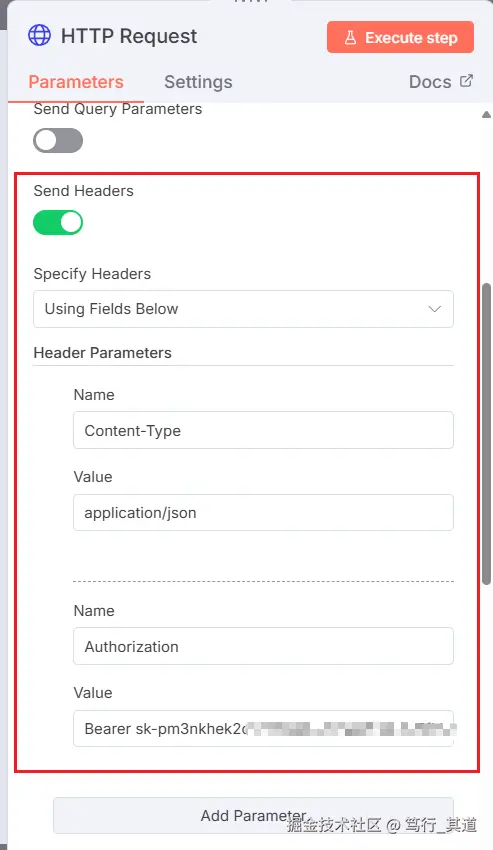Screen dimensions: 493x850
Task: Click the Authorization name field
Action: coord(263,646)
